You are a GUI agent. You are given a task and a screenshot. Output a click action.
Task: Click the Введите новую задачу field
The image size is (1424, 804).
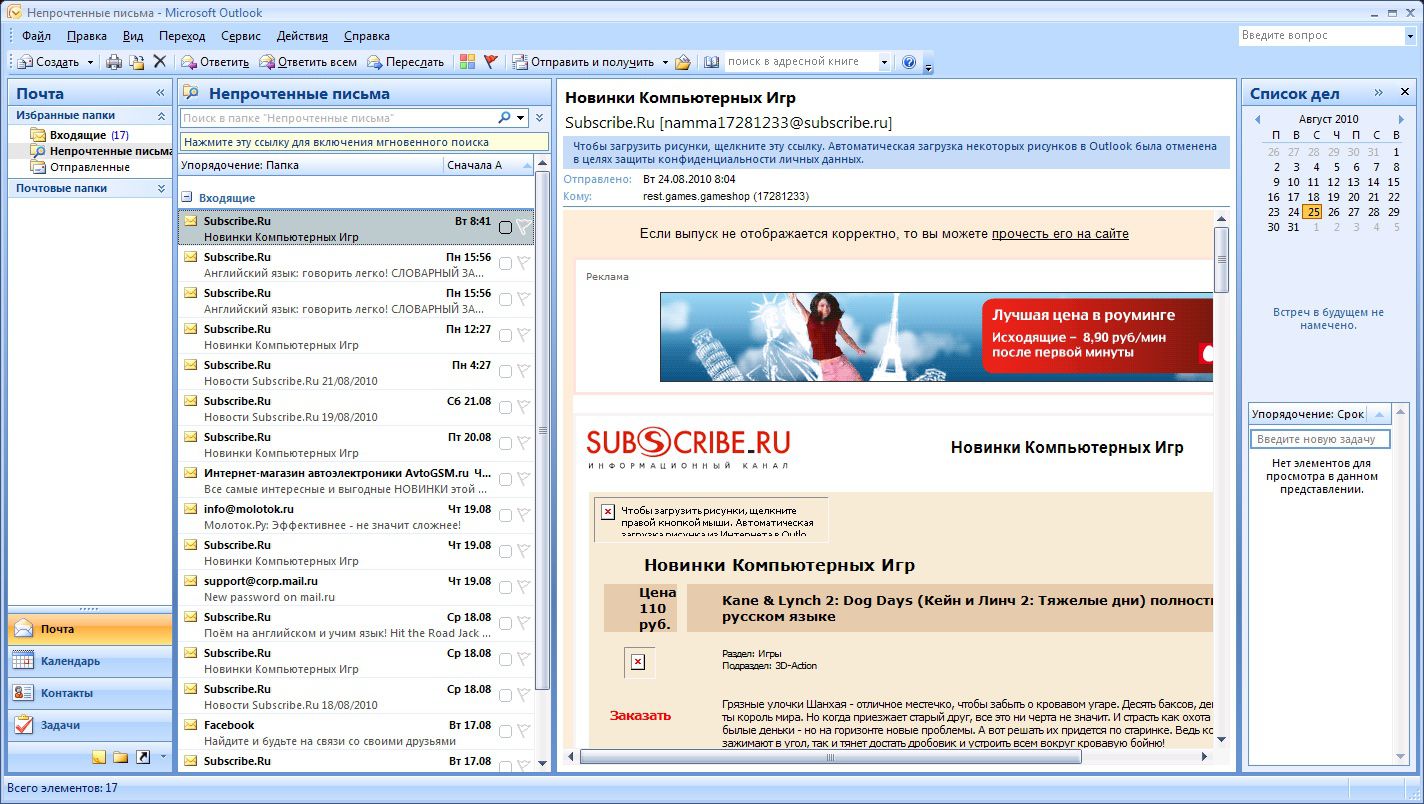[x=1320, y=439]
